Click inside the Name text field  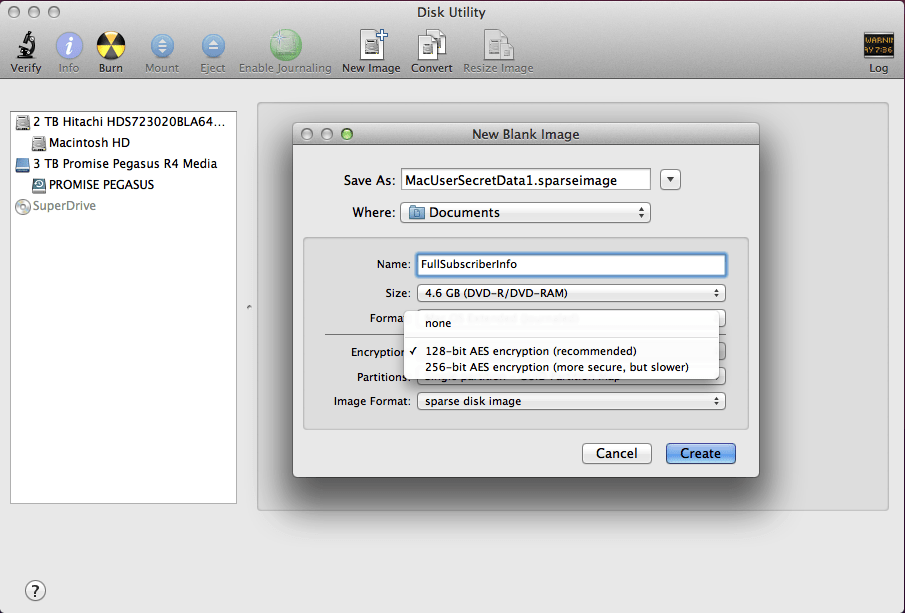click(x=570, y=264)
